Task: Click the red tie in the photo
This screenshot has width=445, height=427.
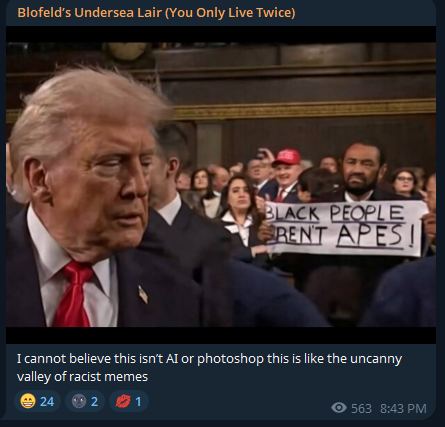Action: (73, 293)
